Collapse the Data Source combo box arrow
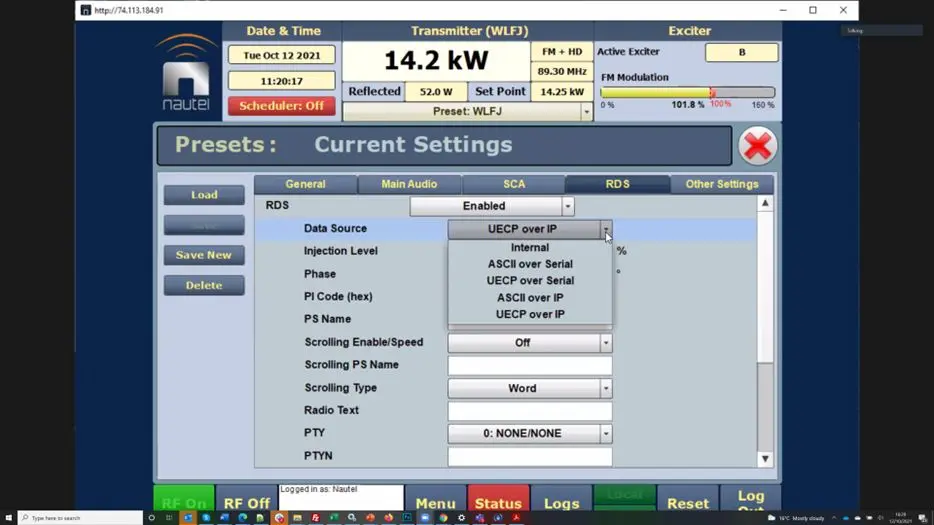The height and width of the screenshot is (525, 934). pyautogui.click(x=606, y=229)
